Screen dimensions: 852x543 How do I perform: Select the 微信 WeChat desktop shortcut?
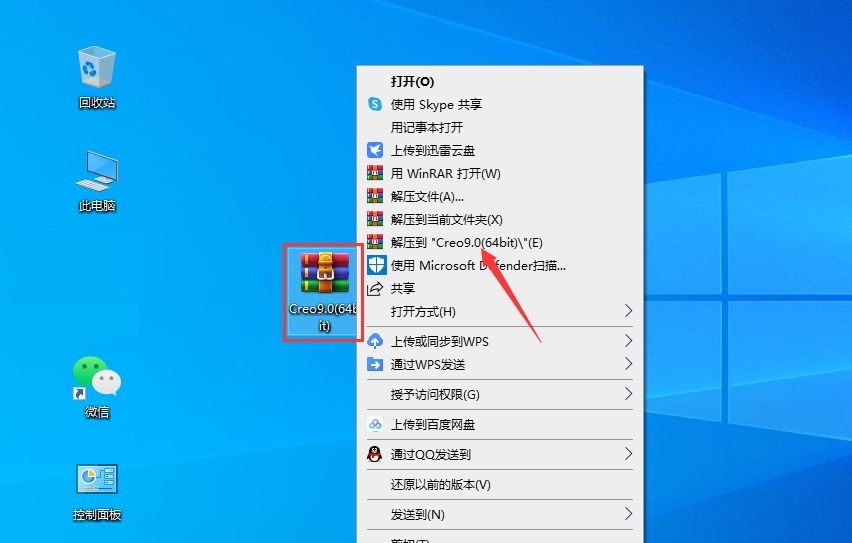click(97, 377)
